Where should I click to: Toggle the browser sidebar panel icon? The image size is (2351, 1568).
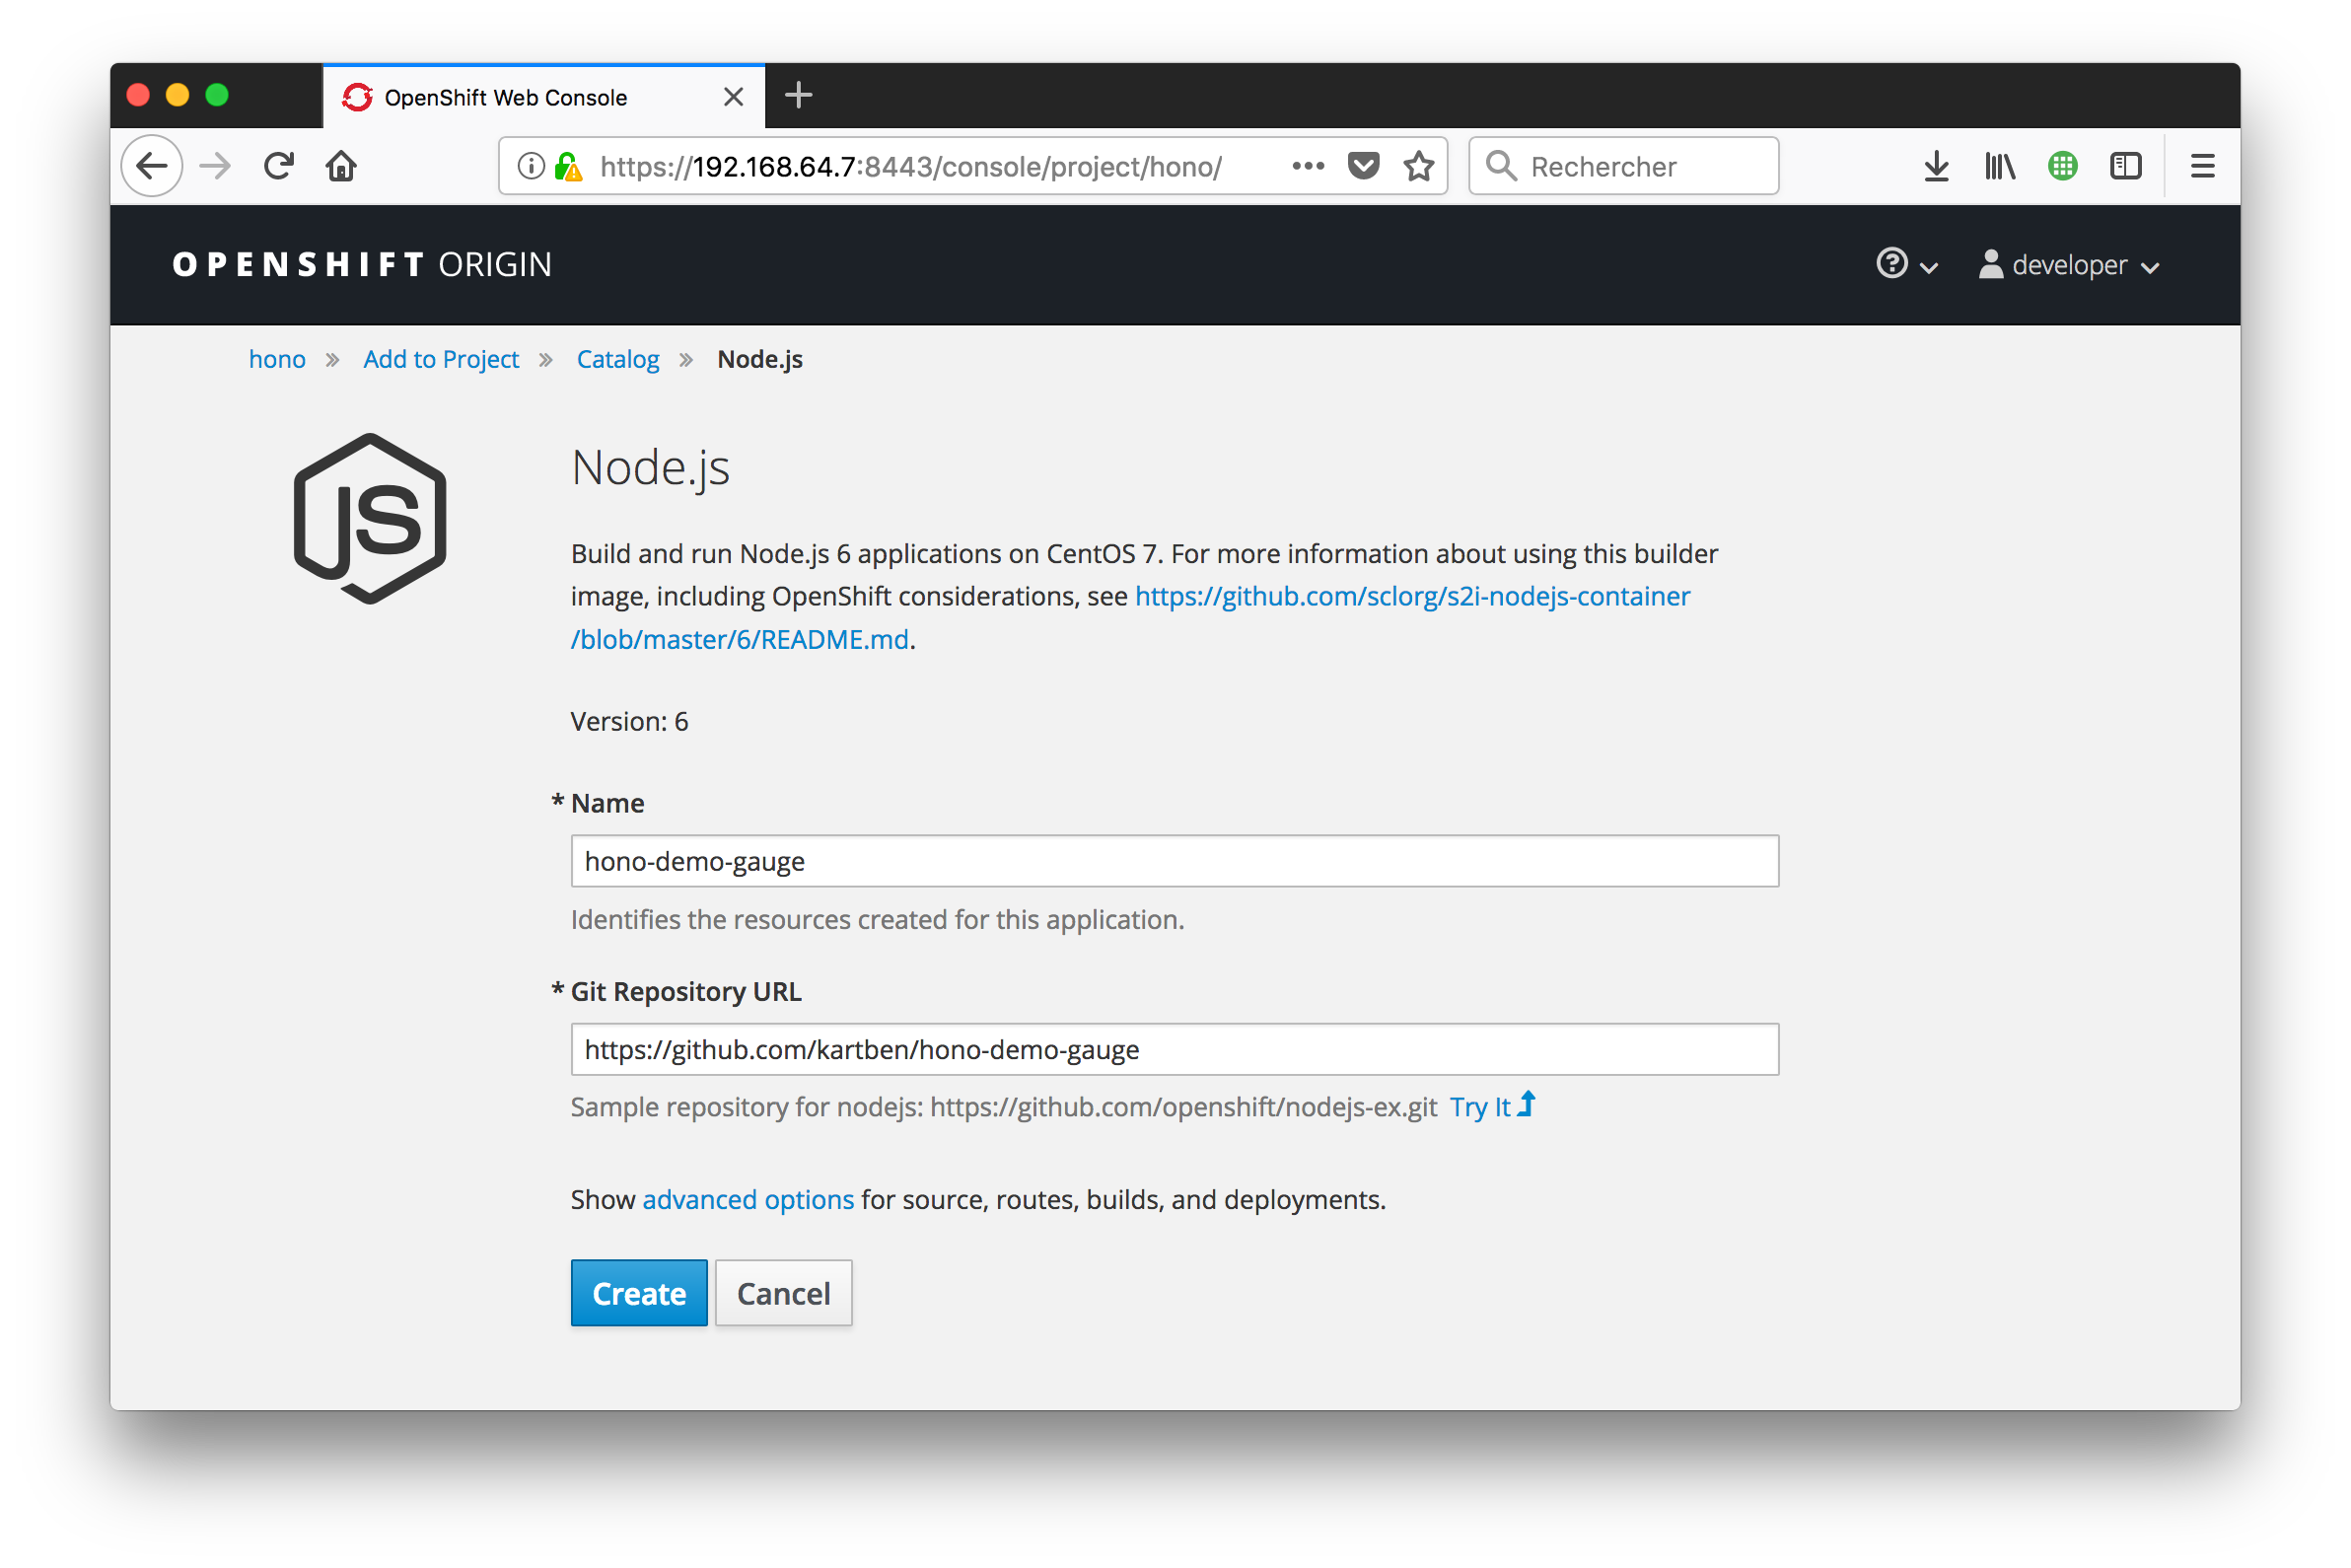2125,166
